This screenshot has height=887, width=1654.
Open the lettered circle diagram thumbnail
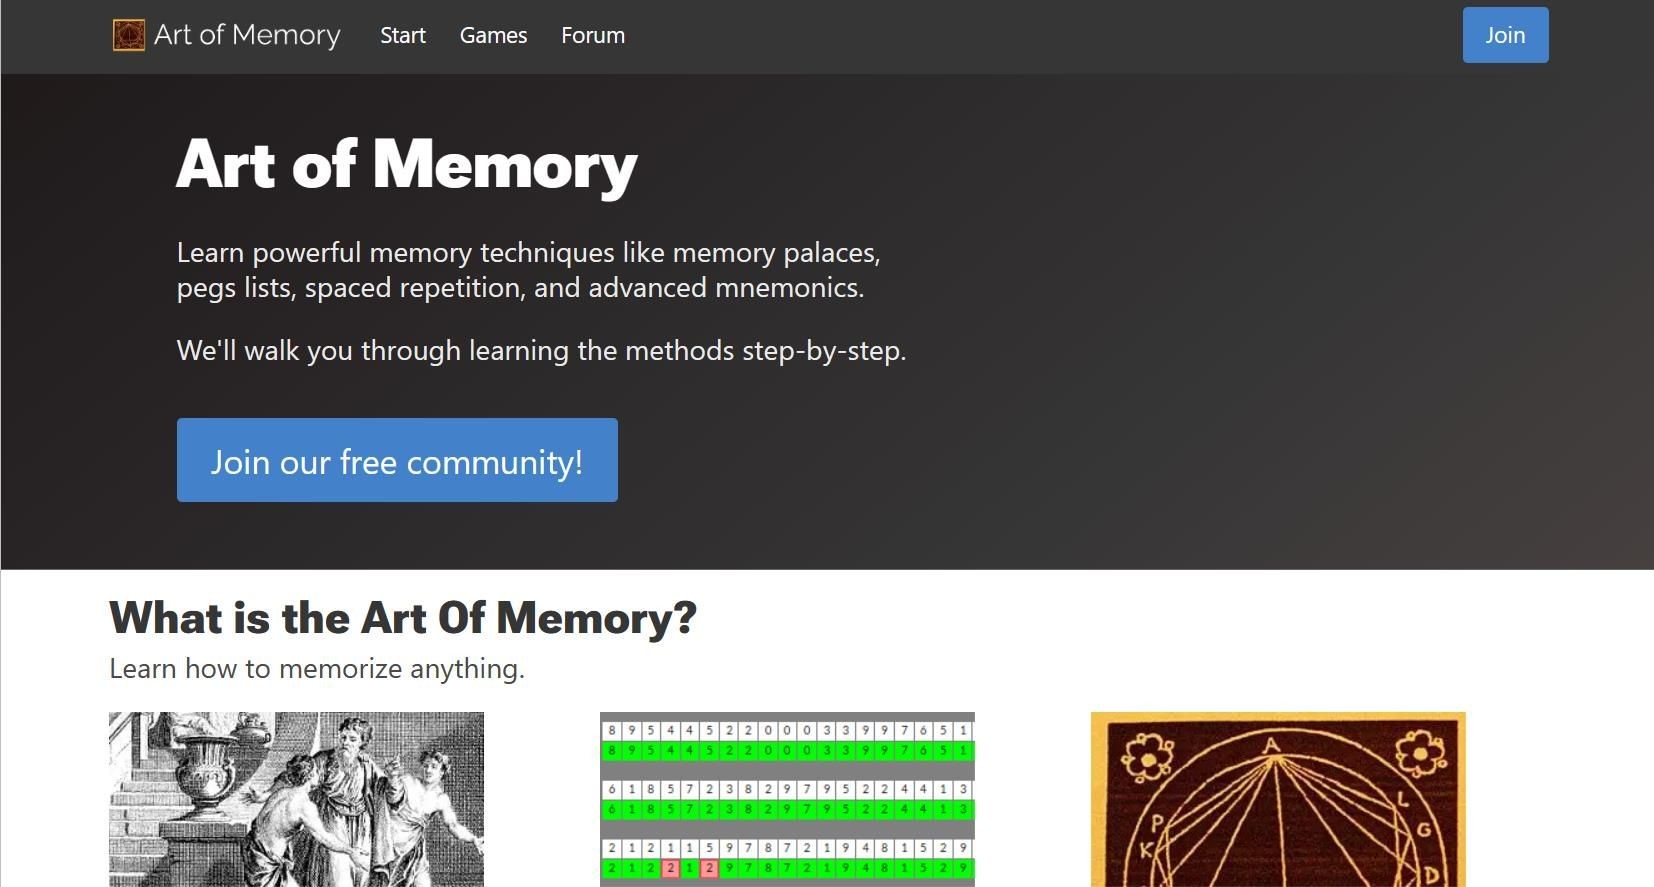pos(1278,799)
